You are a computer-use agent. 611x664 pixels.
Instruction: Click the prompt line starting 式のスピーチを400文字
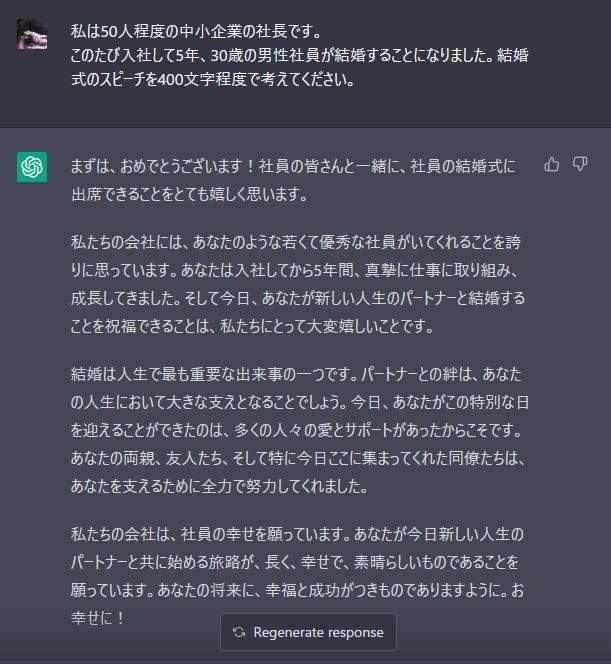[x=213, y=79]
